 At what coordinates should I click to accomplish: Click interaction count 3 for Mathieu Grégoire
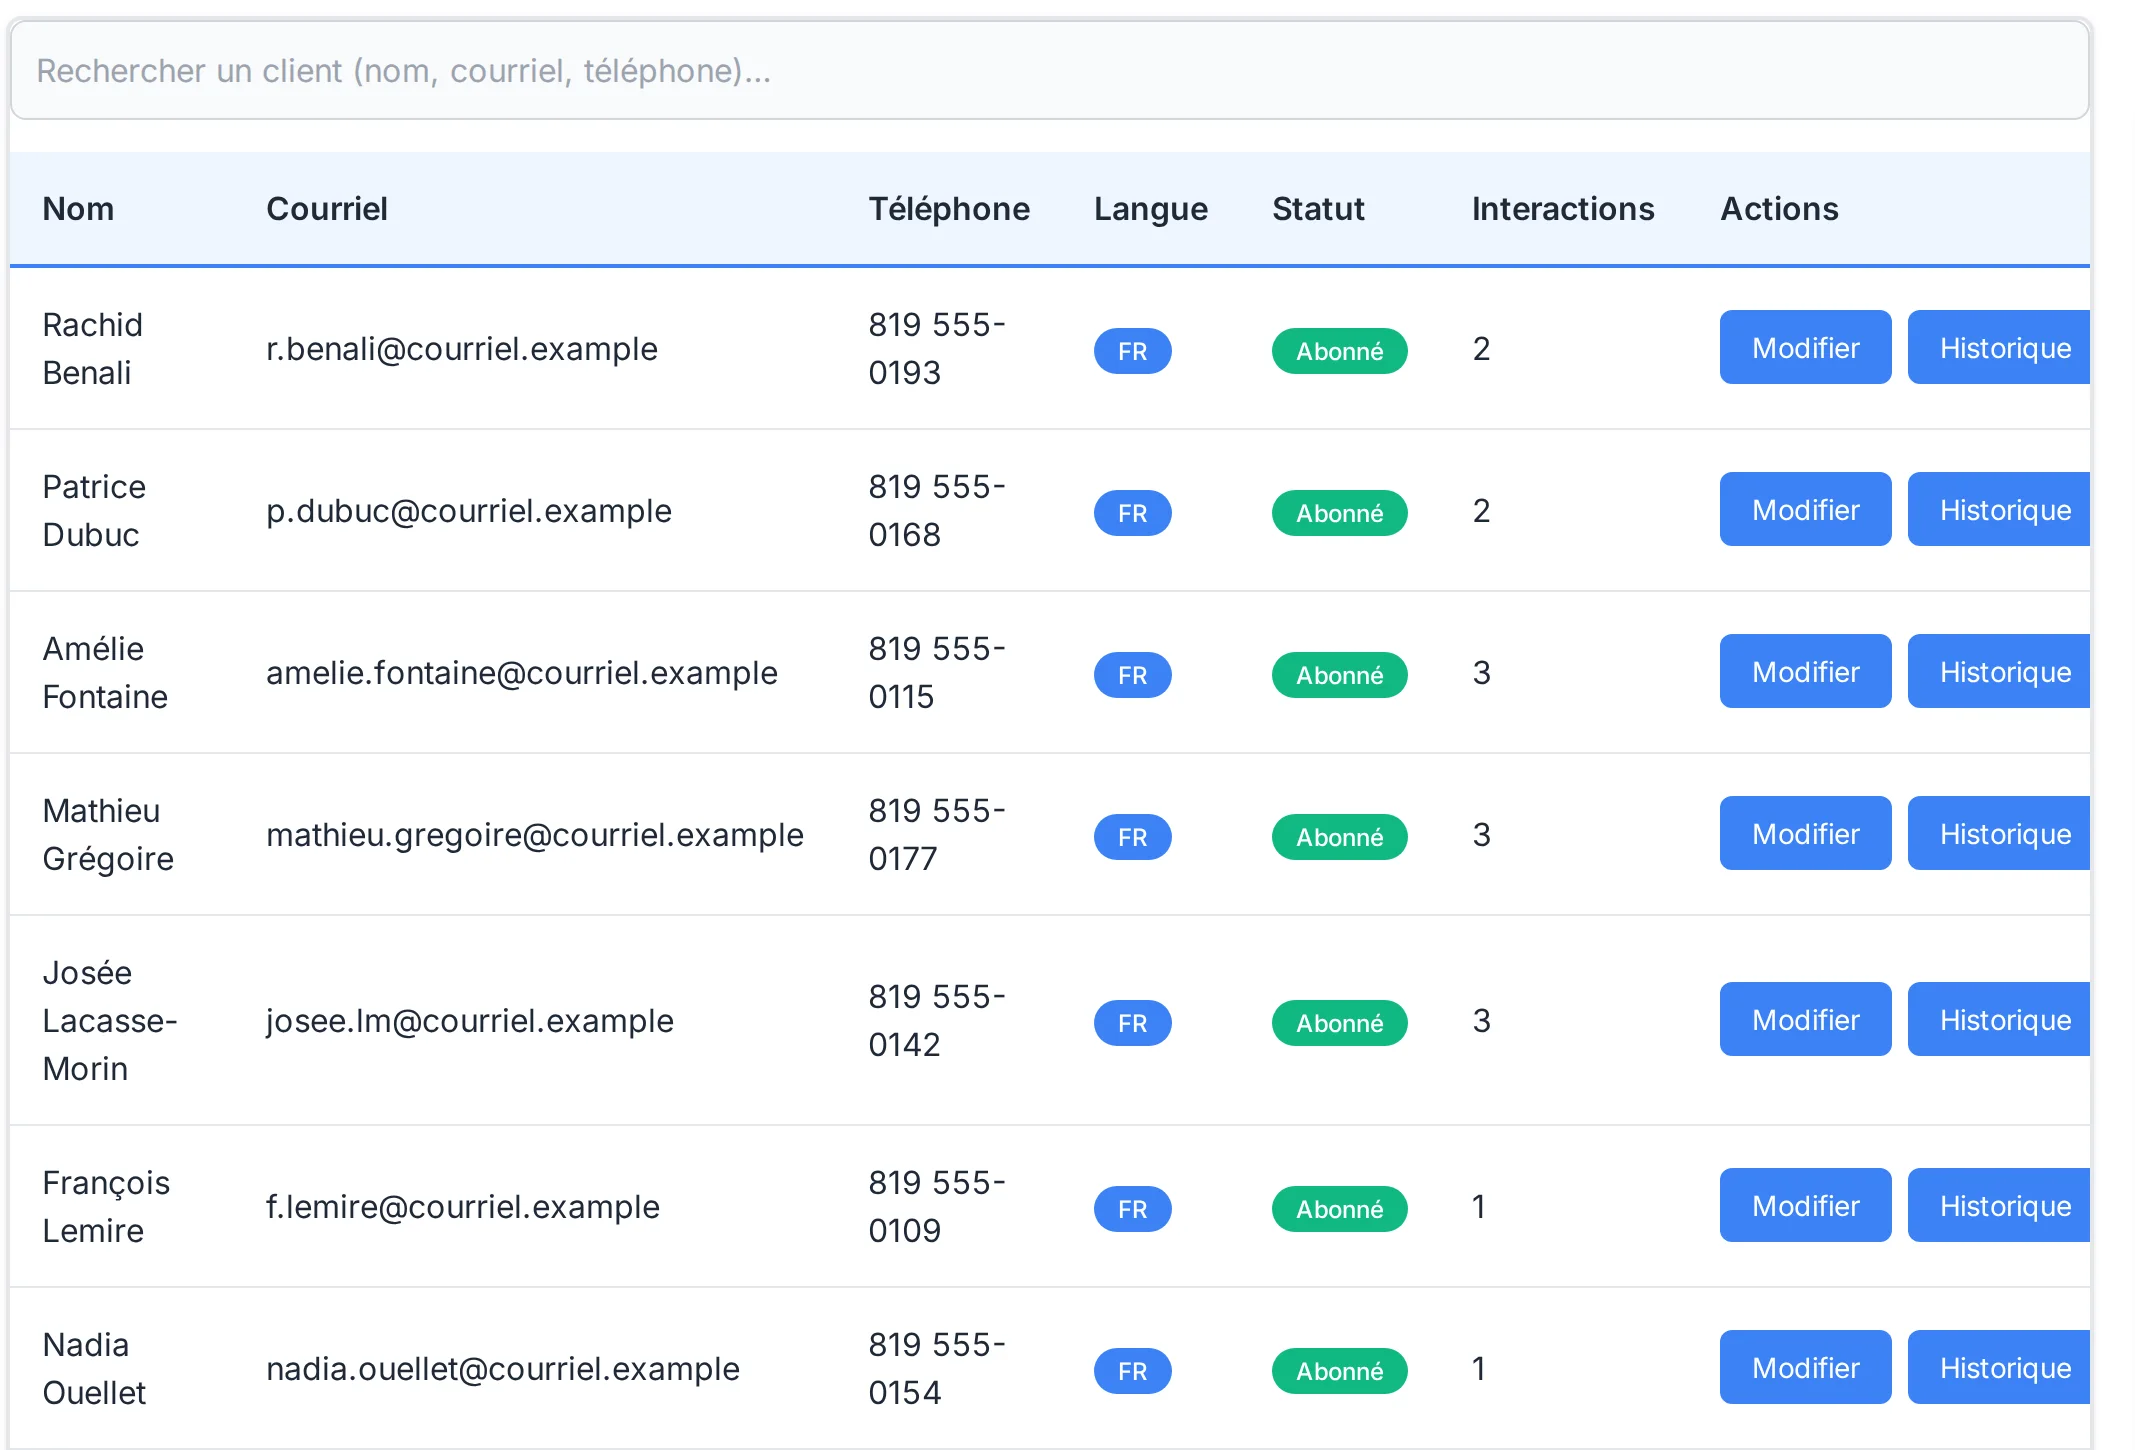point(1481,835)
